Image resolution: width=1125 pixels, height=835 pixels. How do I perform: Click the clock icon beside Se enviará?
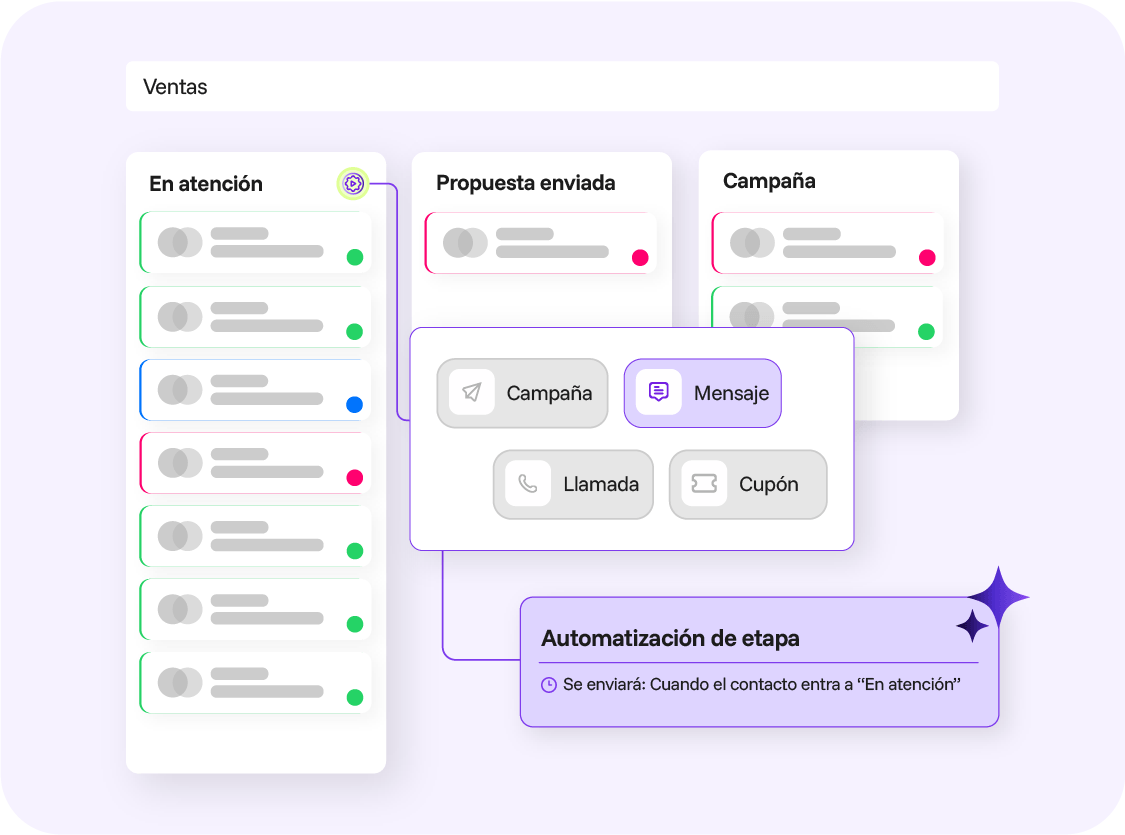548,685
